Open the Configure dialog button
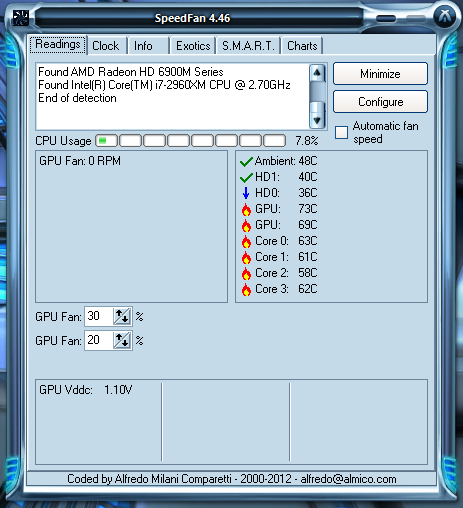 pyautogui.click(x=380, y=102)
